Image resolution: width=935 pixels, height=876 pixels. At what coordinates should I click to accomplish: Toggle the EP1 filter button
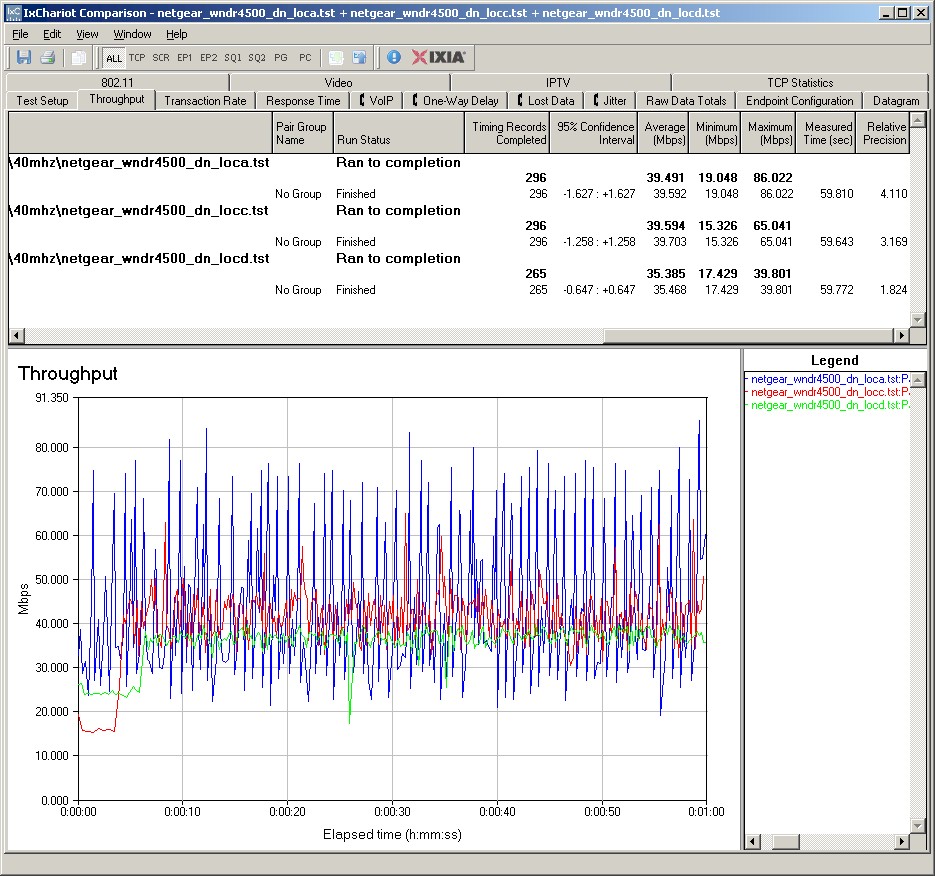point(184,58)
